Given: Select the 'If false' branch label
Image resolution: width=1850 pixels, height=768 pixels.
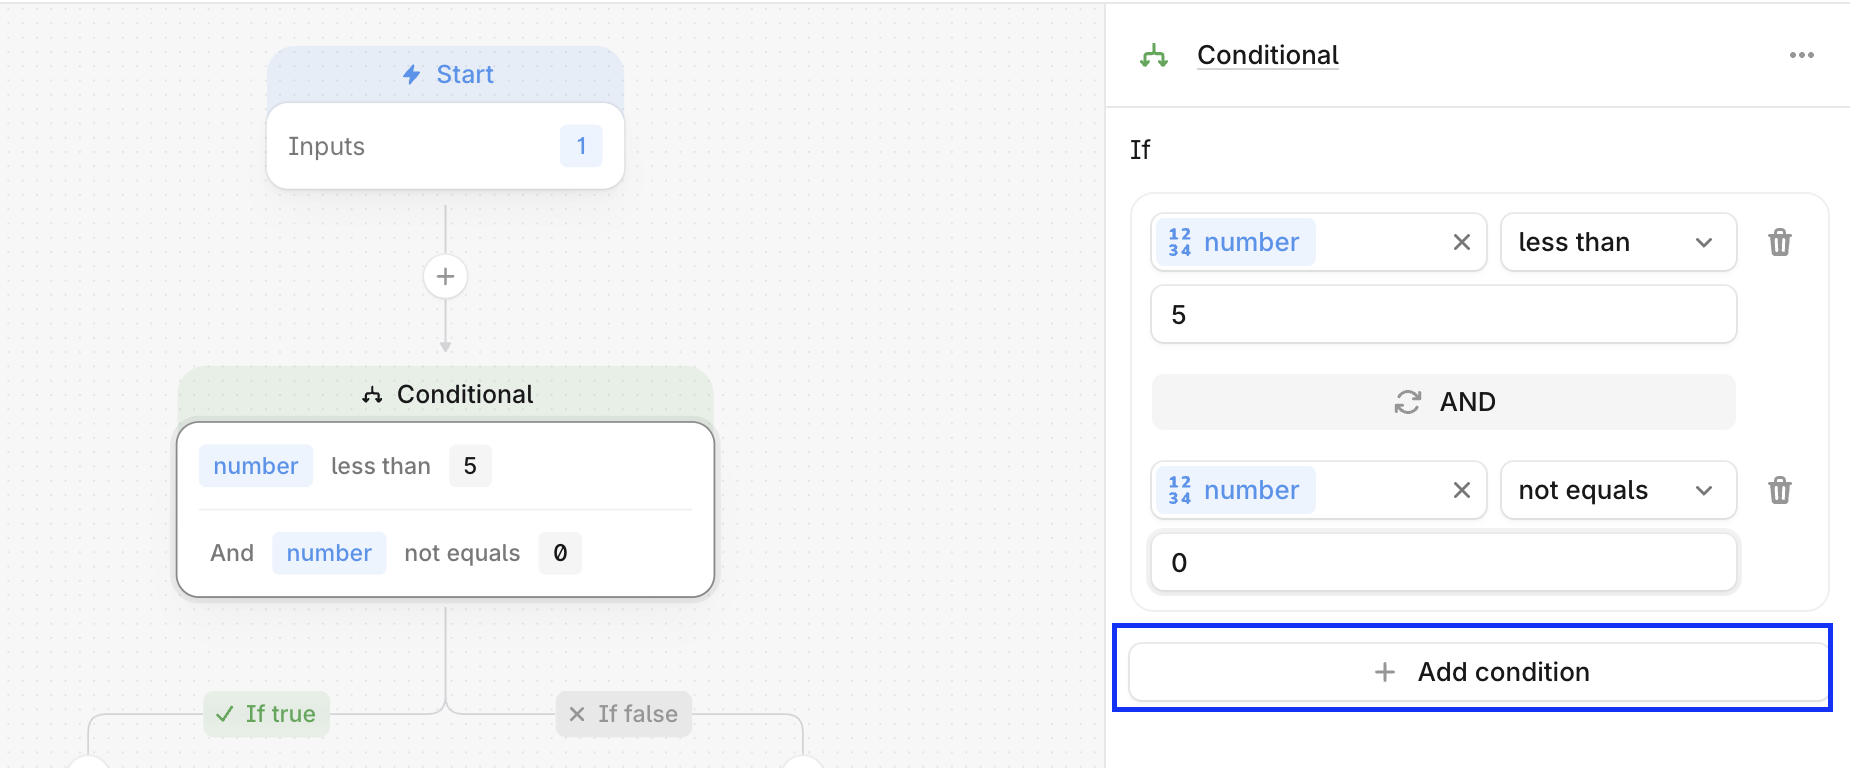Looking at the screenshot, I should click(623, 714).
